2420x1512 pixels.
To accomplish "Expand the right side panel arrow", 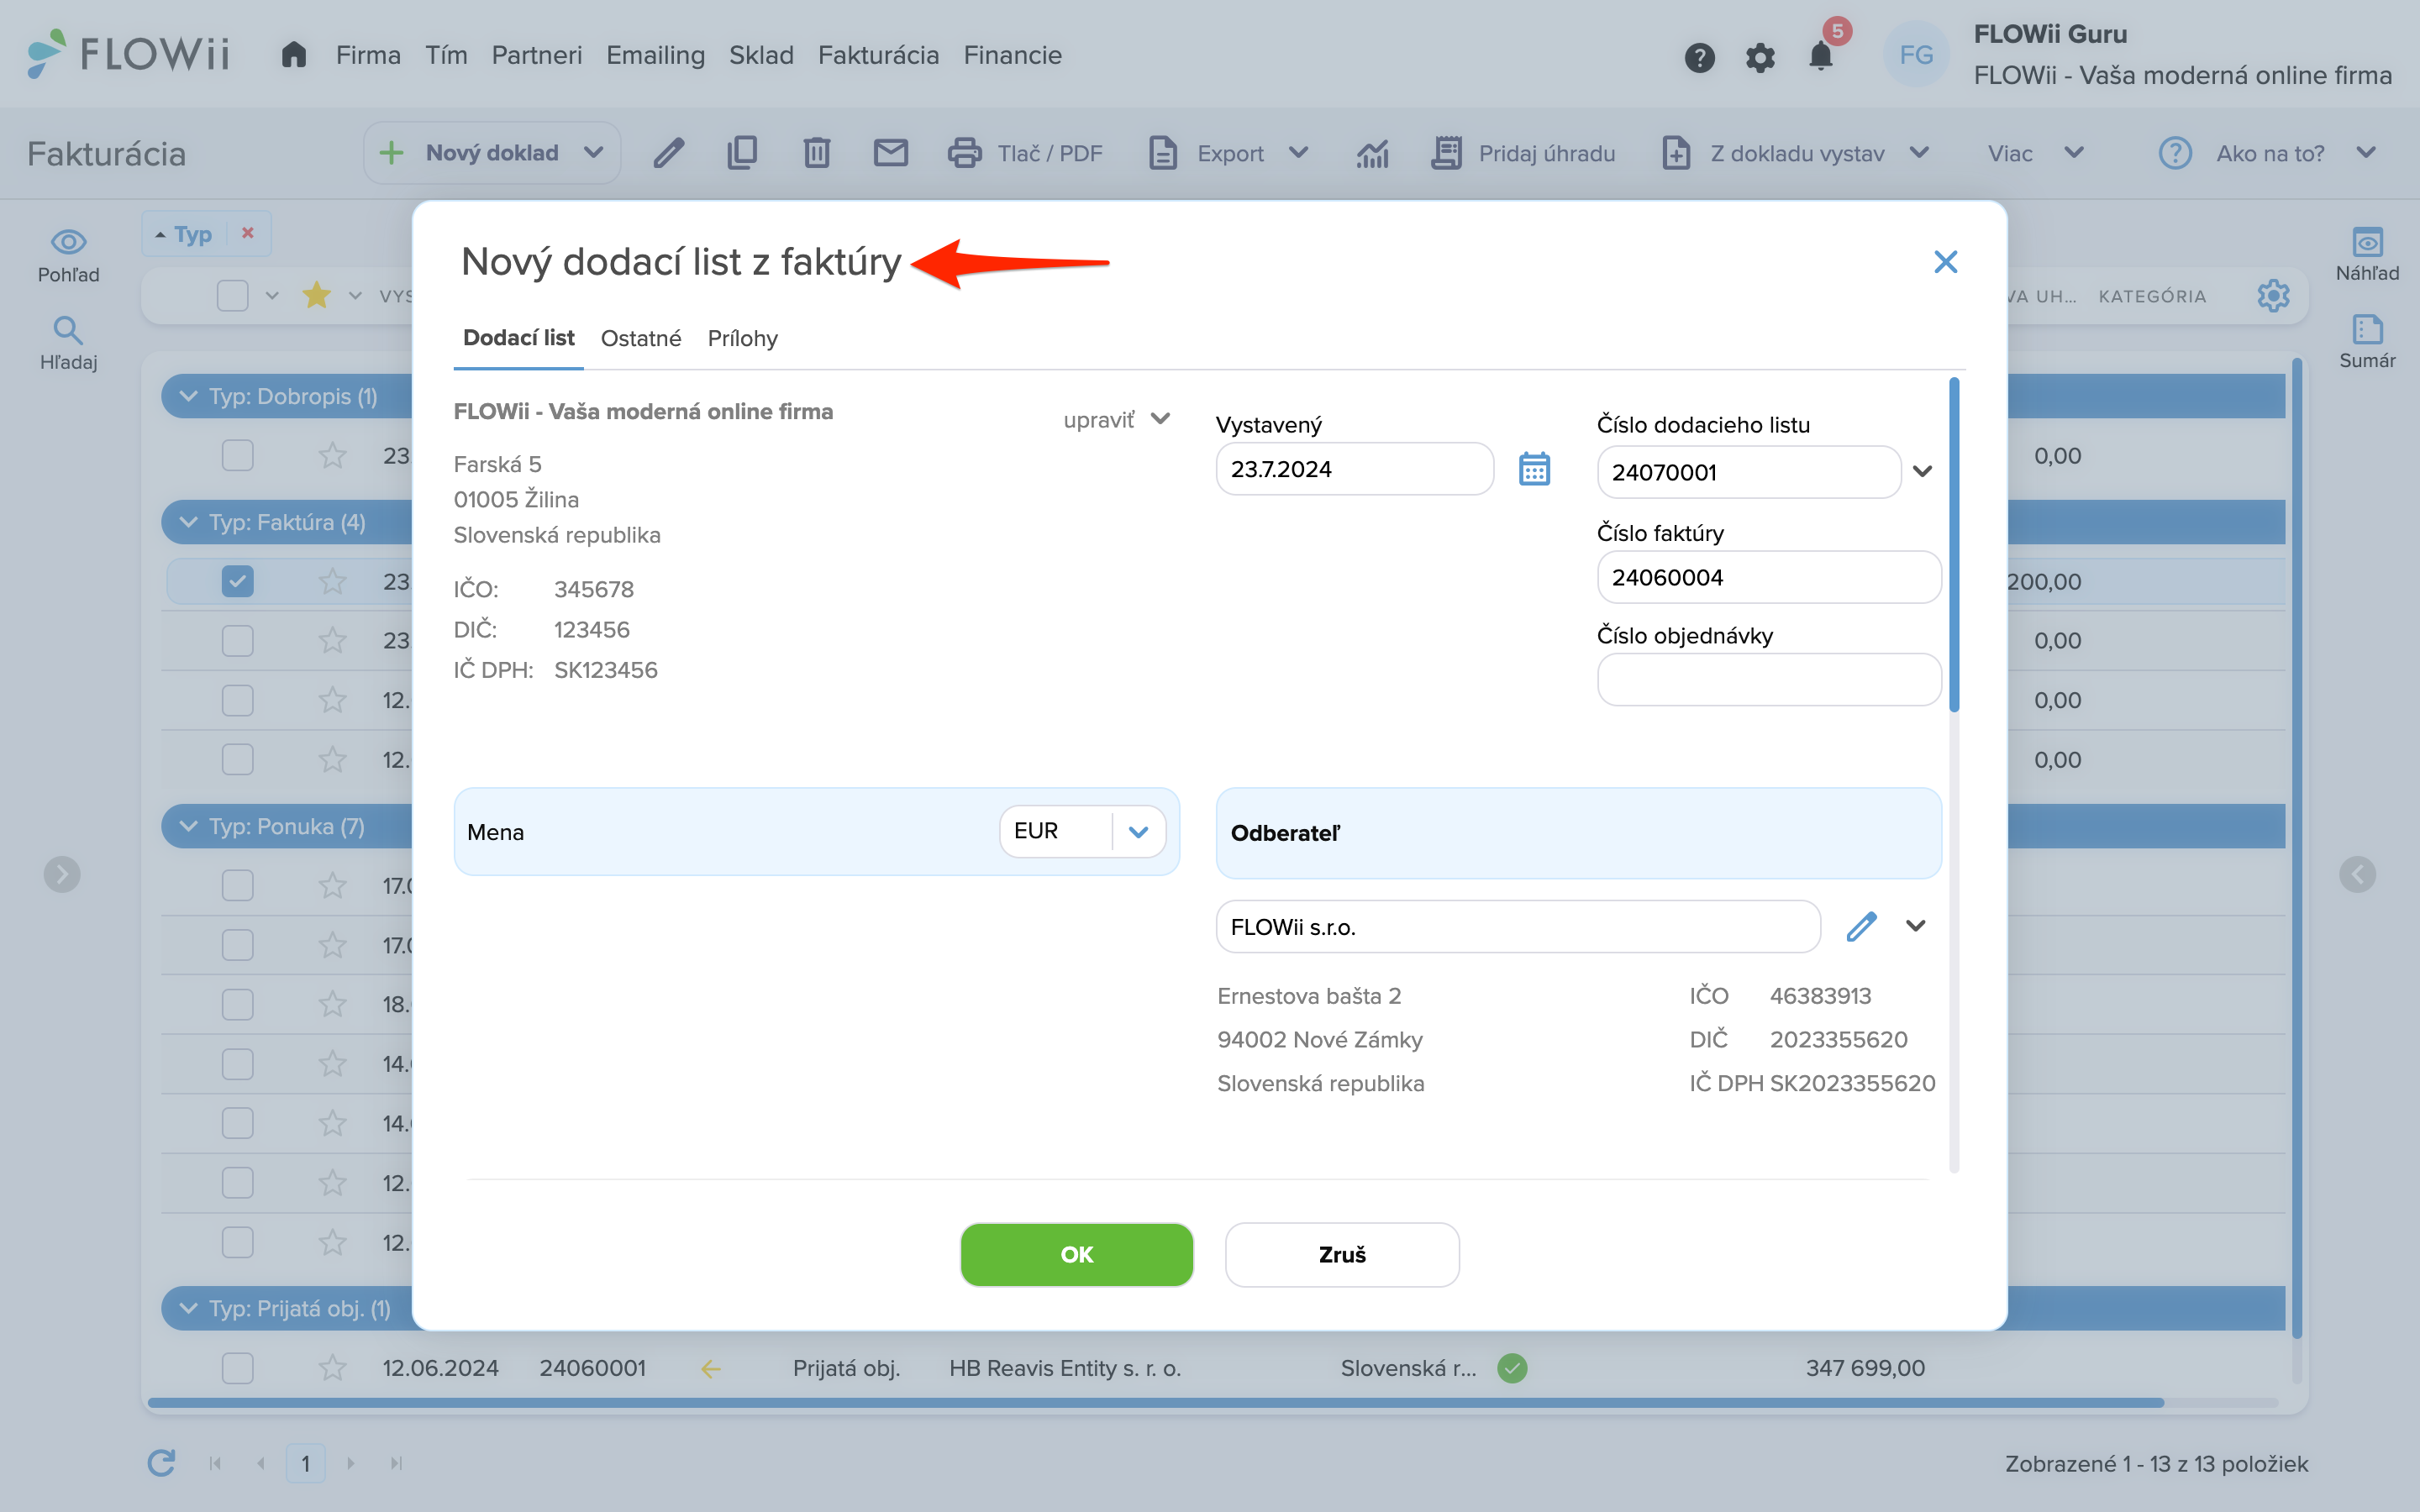I will pyautogui.click(x=2357, y=874).
